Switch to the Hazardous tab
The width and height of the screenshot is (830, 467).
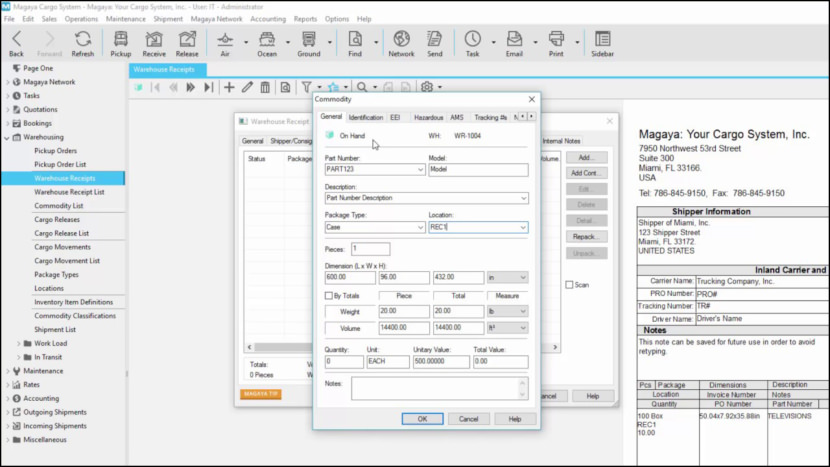coord(428,118)
